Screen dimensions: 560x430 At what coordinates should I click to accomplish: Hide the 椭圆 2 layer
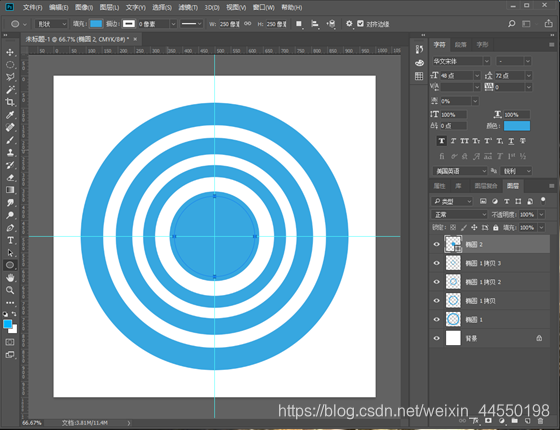coord(436,244)
